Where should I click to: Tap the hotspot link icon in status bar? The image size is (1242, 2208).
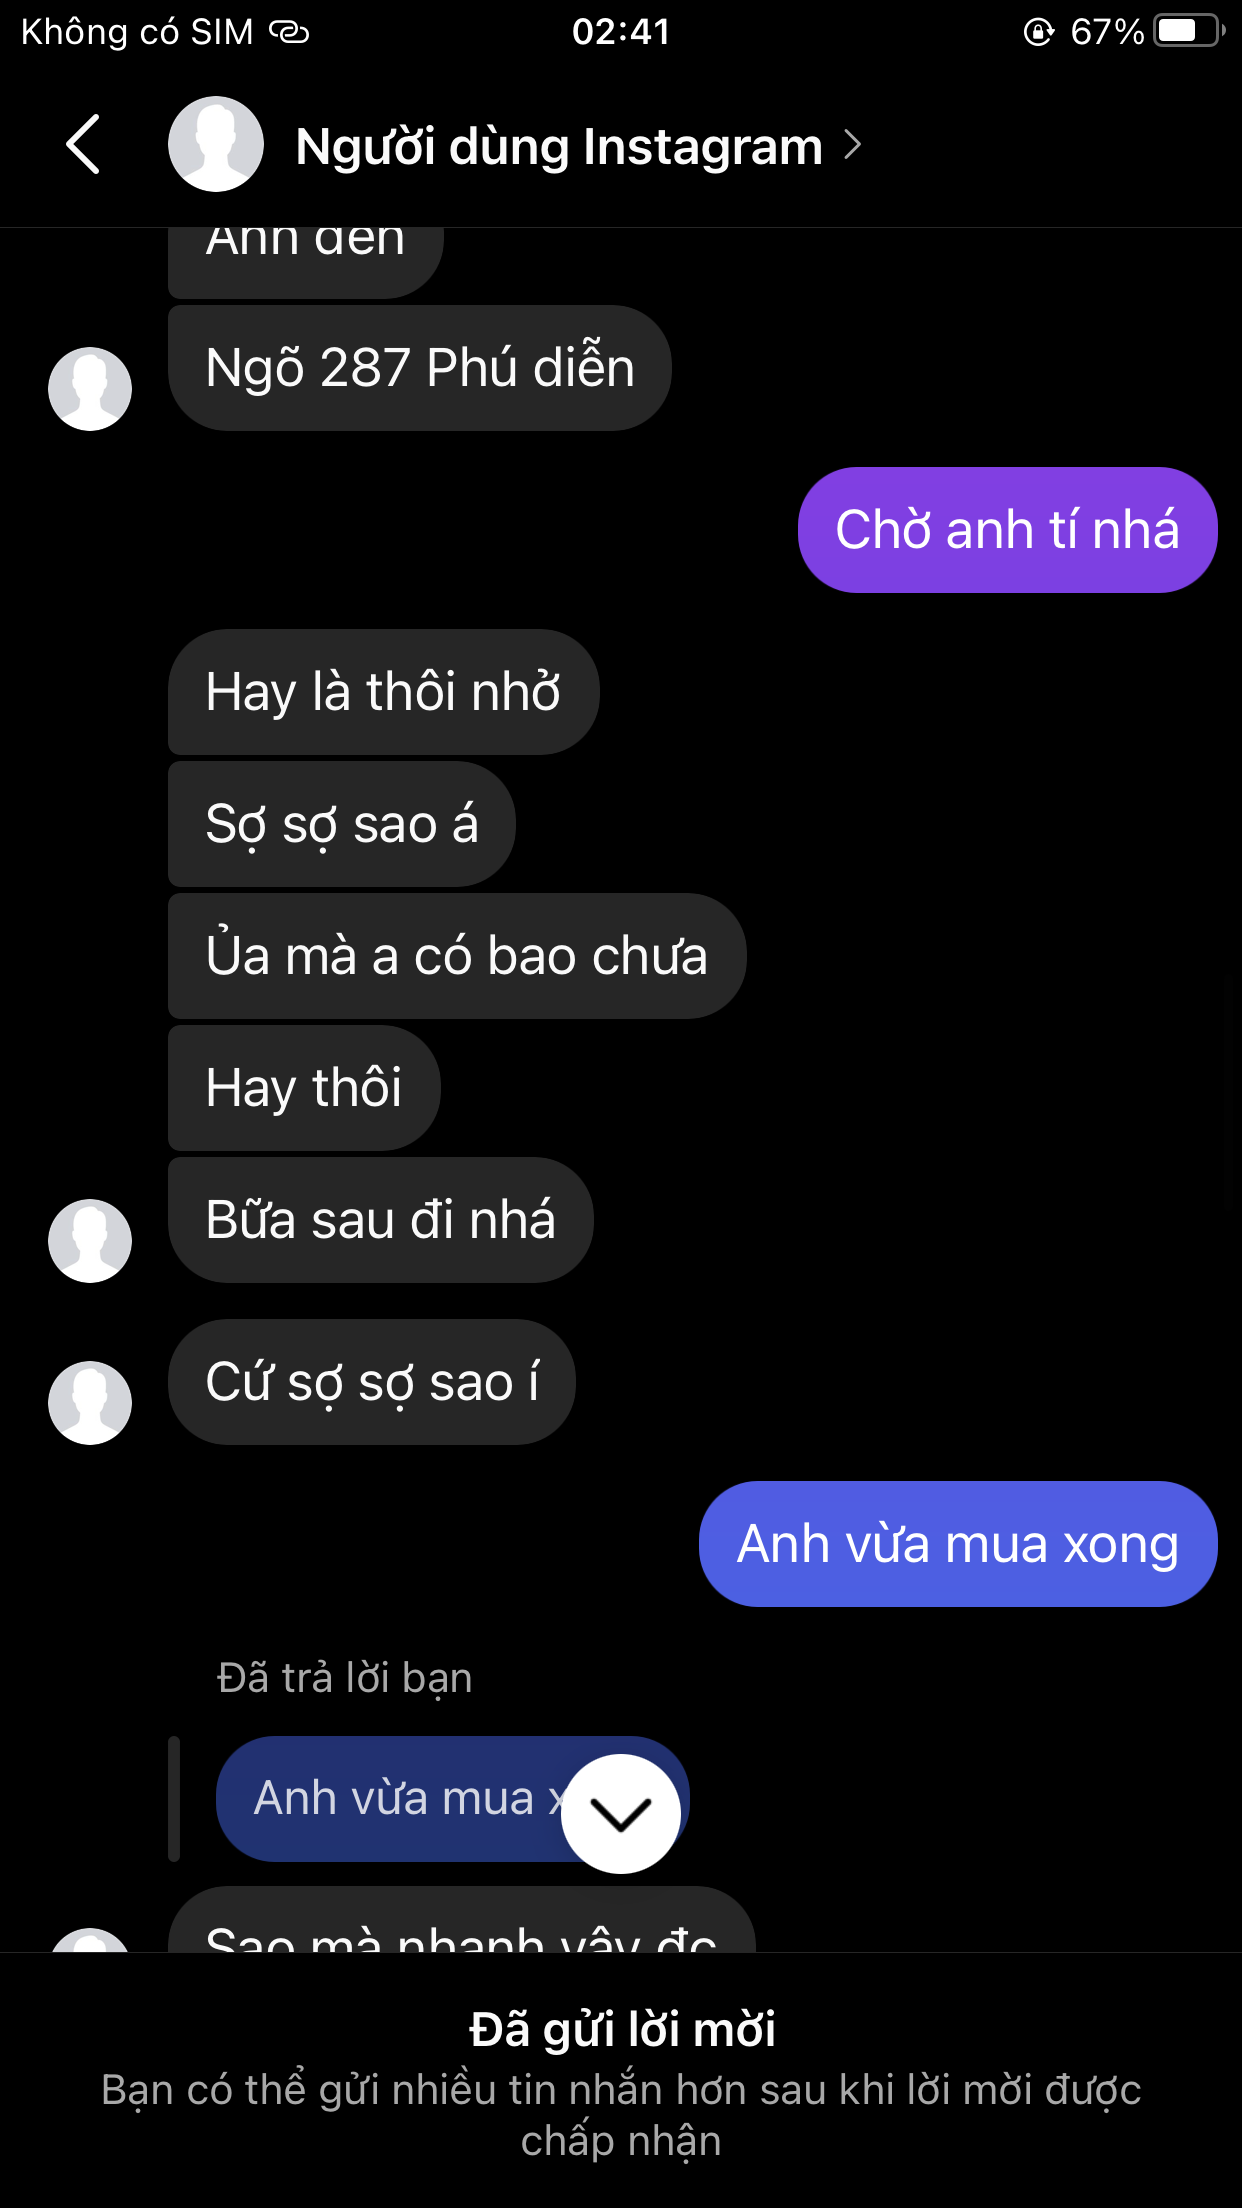[x=290, y=32]
